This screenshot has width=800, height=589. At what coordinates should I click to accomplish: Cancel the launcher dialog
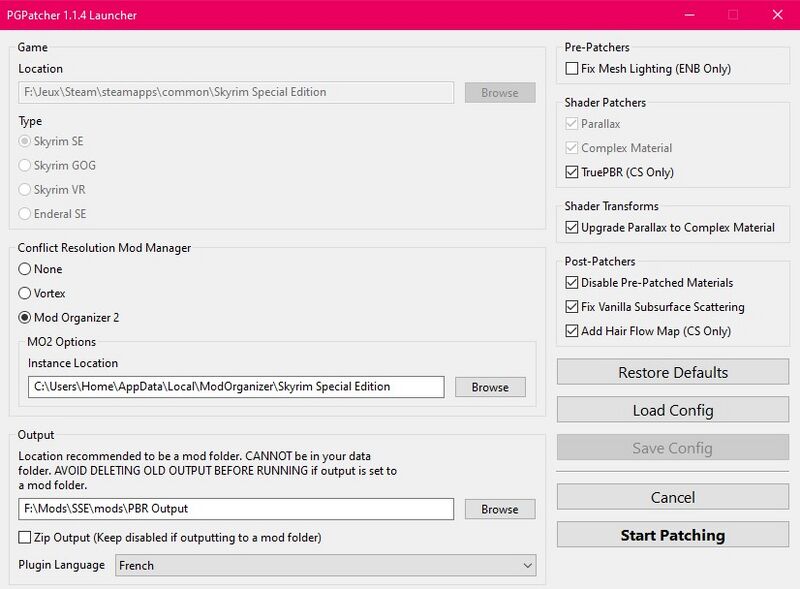672,497
